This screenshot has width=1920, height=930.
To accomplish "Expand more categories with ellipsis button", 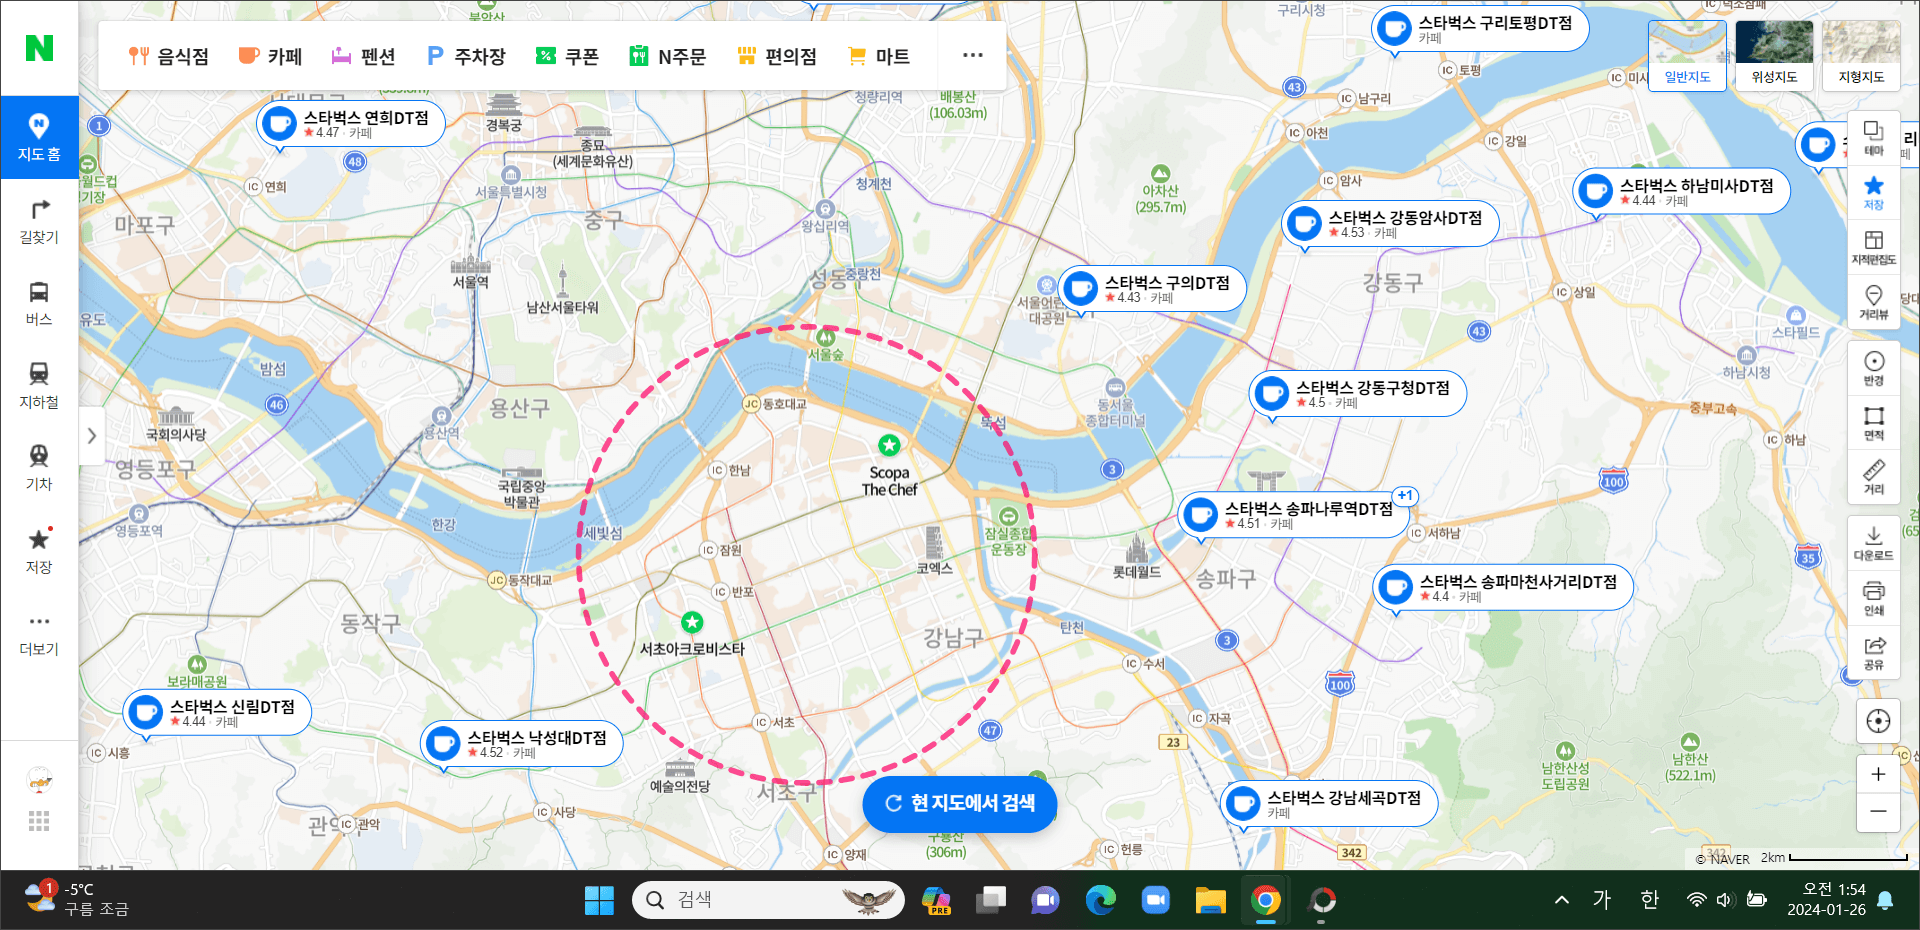I will [x=972, y=55].
